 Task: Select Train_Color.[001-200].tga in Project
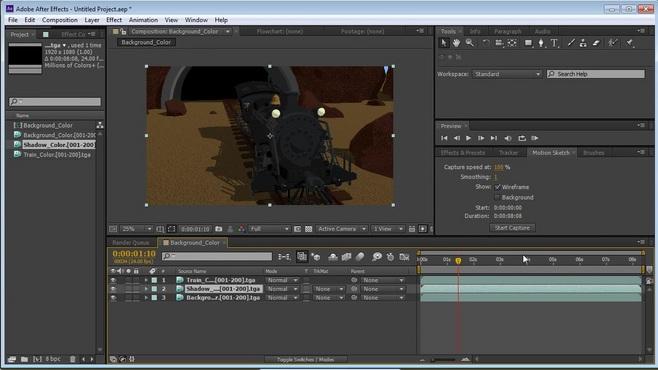[x=57, y=155]
